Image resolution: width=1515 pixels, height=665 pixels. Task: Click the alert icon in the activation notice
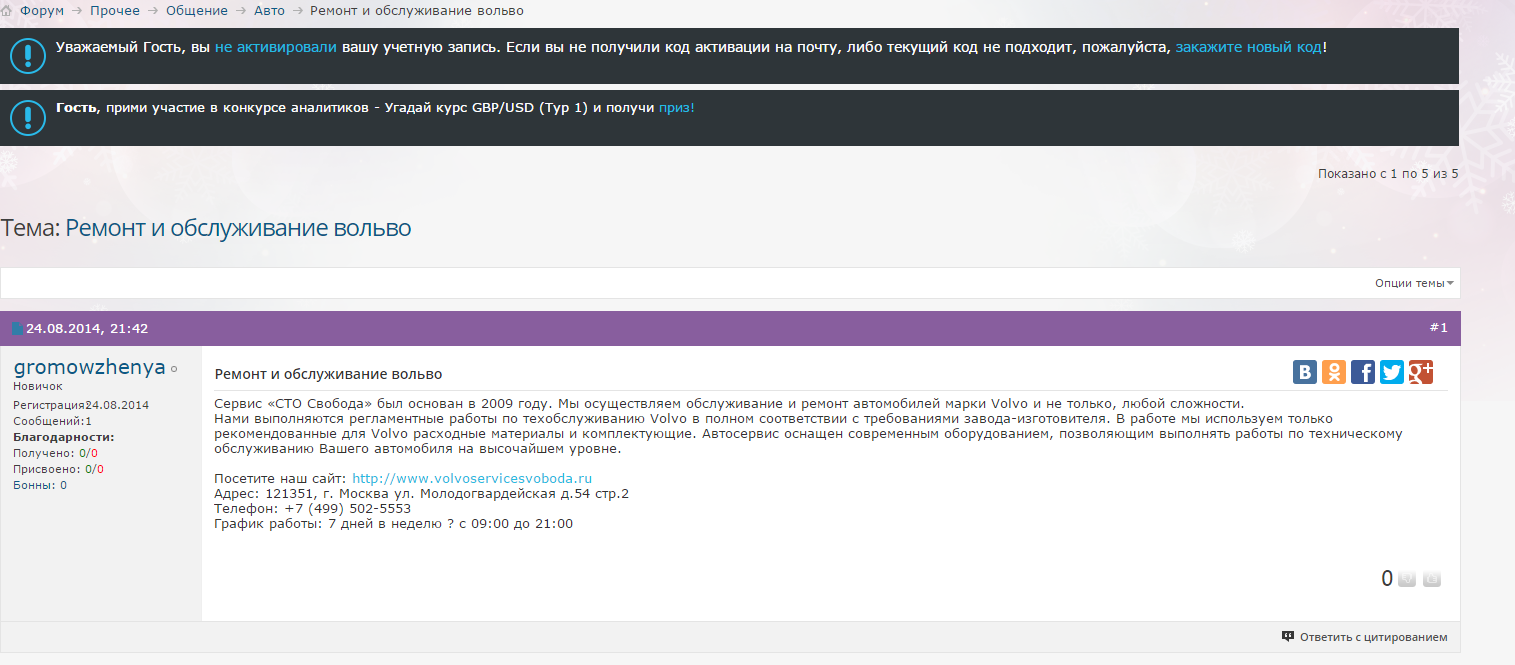(28, 55)
